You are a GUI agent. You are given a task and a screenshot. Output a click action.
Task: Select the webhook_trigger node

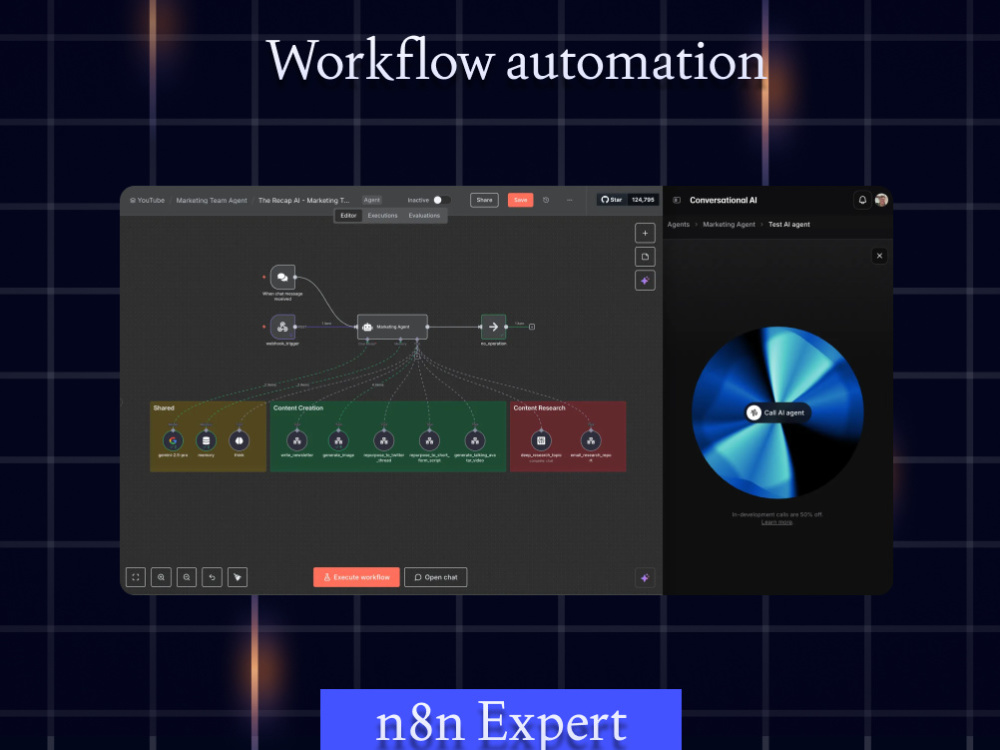tap(283, 327)
